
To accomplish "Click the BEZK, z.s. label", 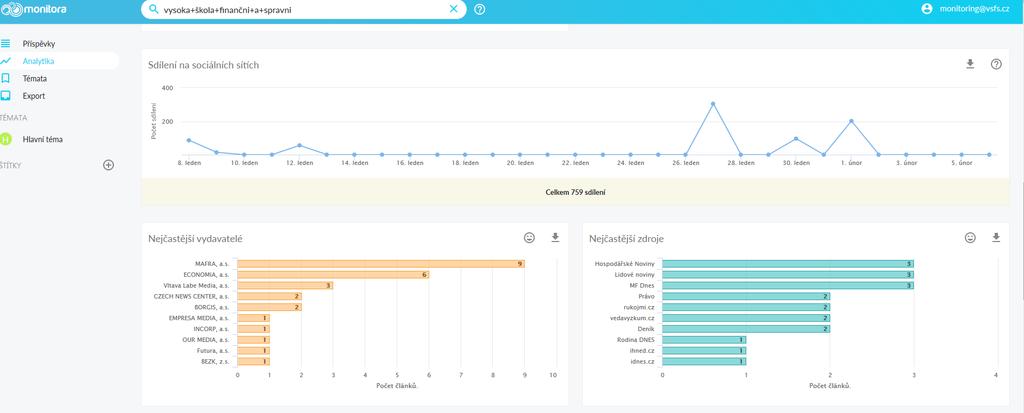I will pyautogui.click(x=215, y=361).
